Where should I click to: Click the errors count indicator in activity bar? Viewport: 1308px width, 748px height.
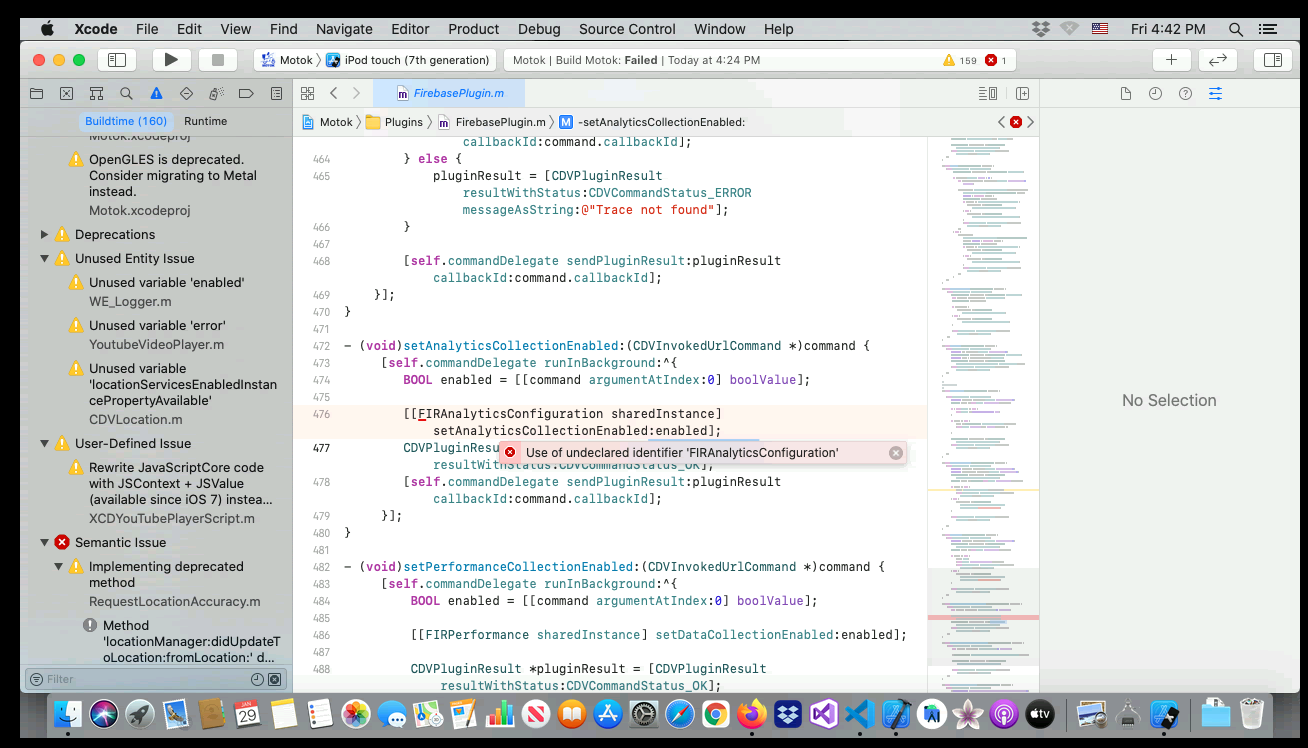pos(996,60)
